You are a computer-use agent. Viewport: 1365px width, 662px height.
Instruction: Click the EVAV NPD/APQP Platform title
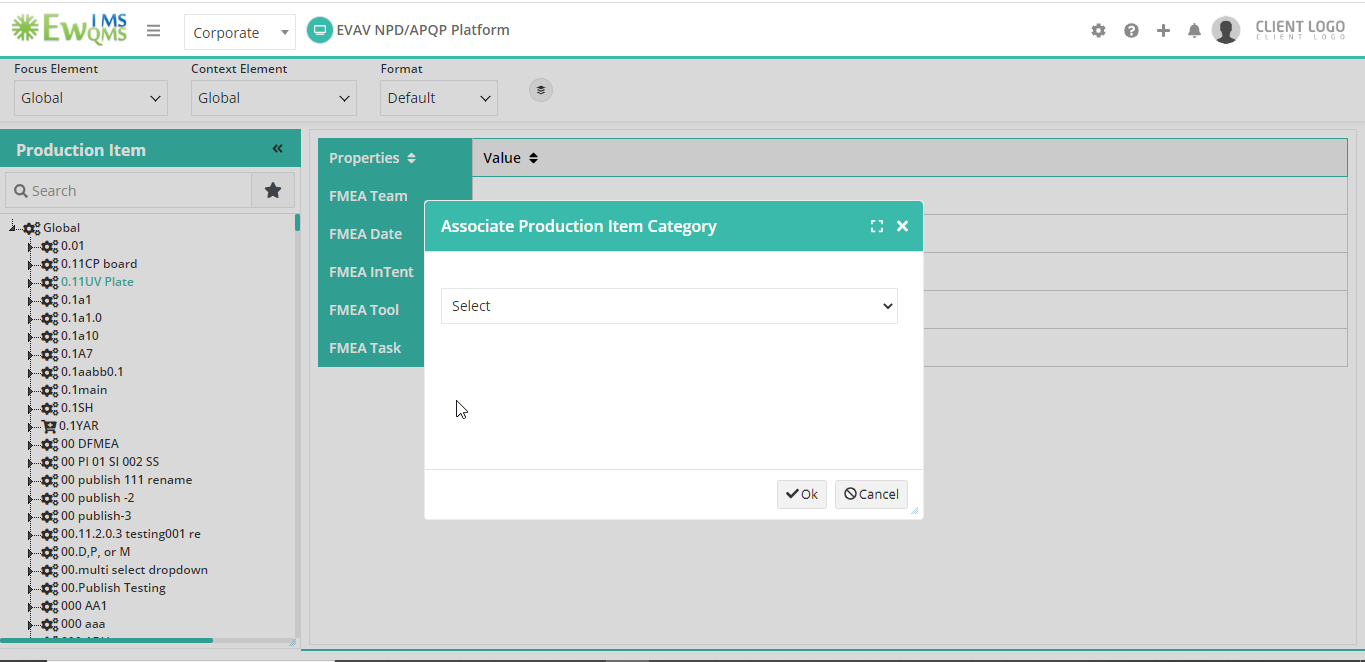(423, 30)
